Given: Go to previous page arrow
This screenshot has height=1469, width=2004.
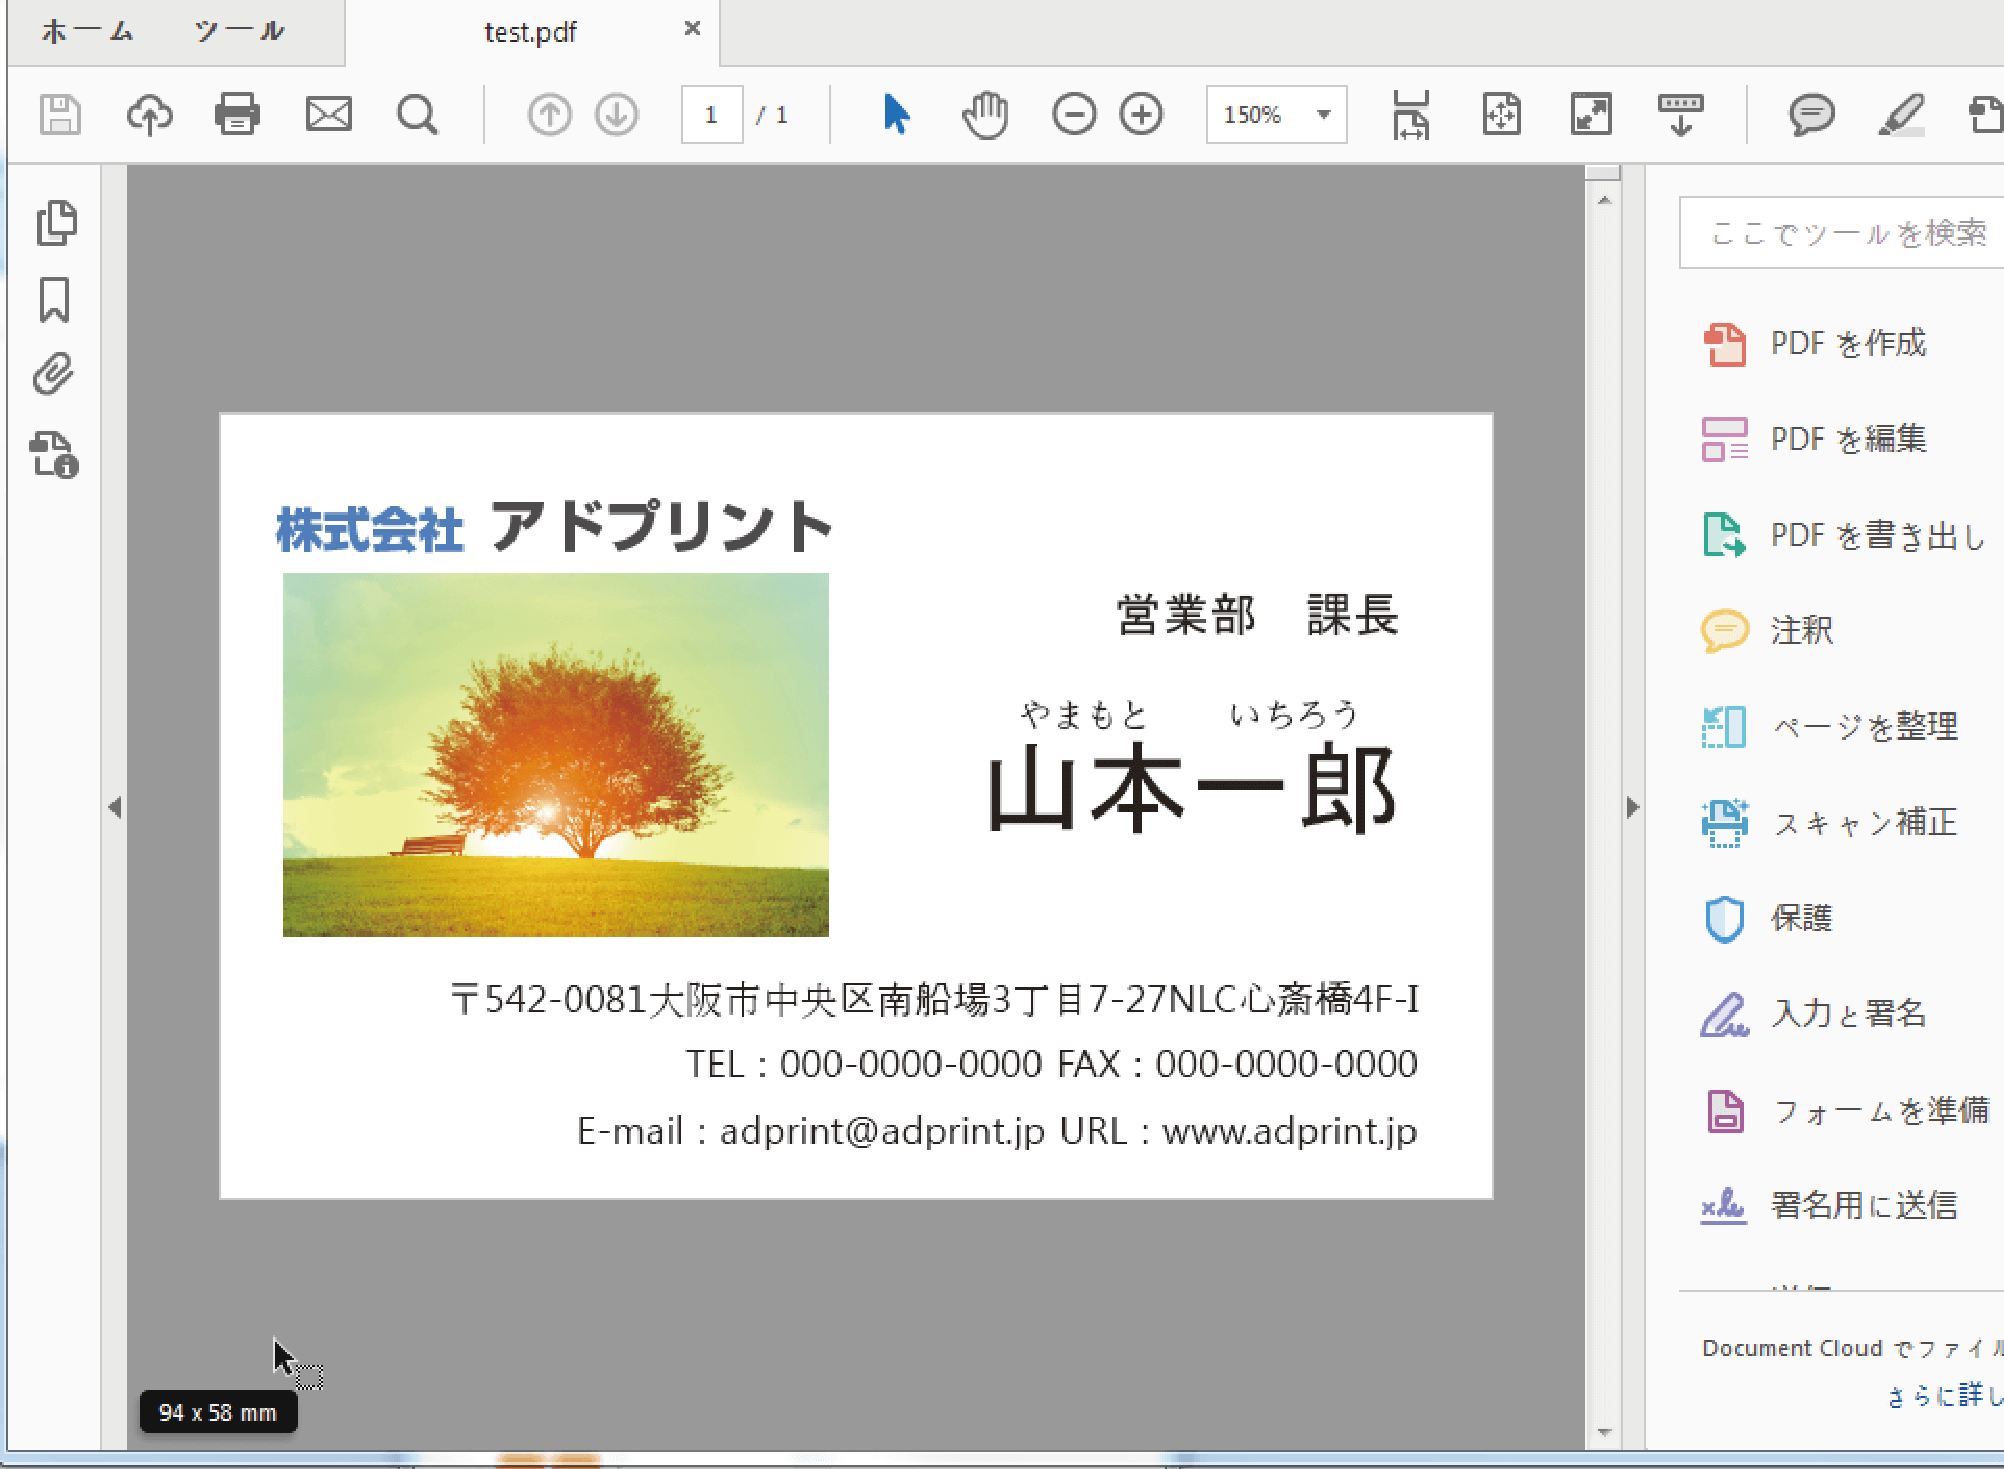Looking at the screenshot, I should (549, 114).
